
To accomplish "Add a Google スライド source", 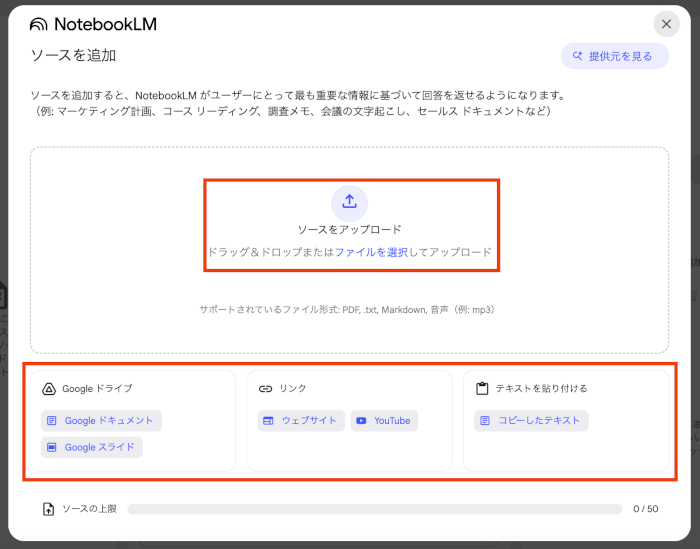I will coord(92,447).
